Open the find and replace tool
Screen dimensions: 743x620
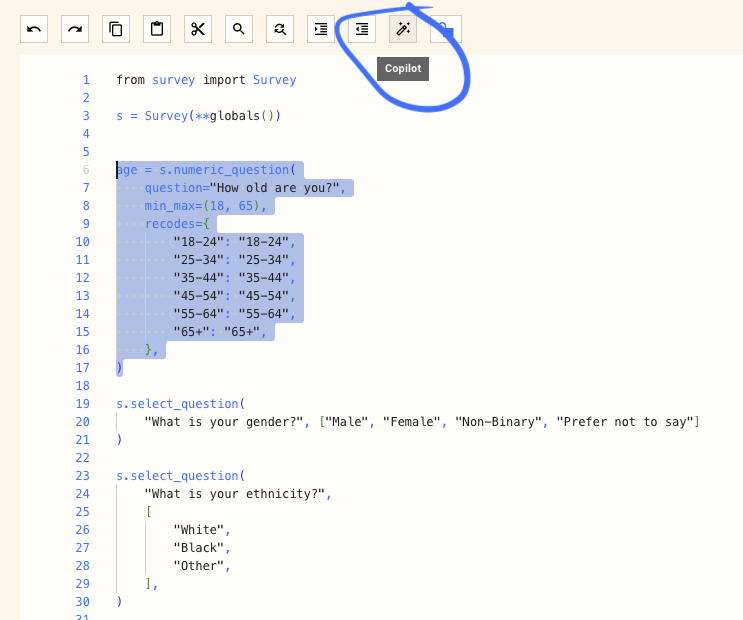pos(280,30)
